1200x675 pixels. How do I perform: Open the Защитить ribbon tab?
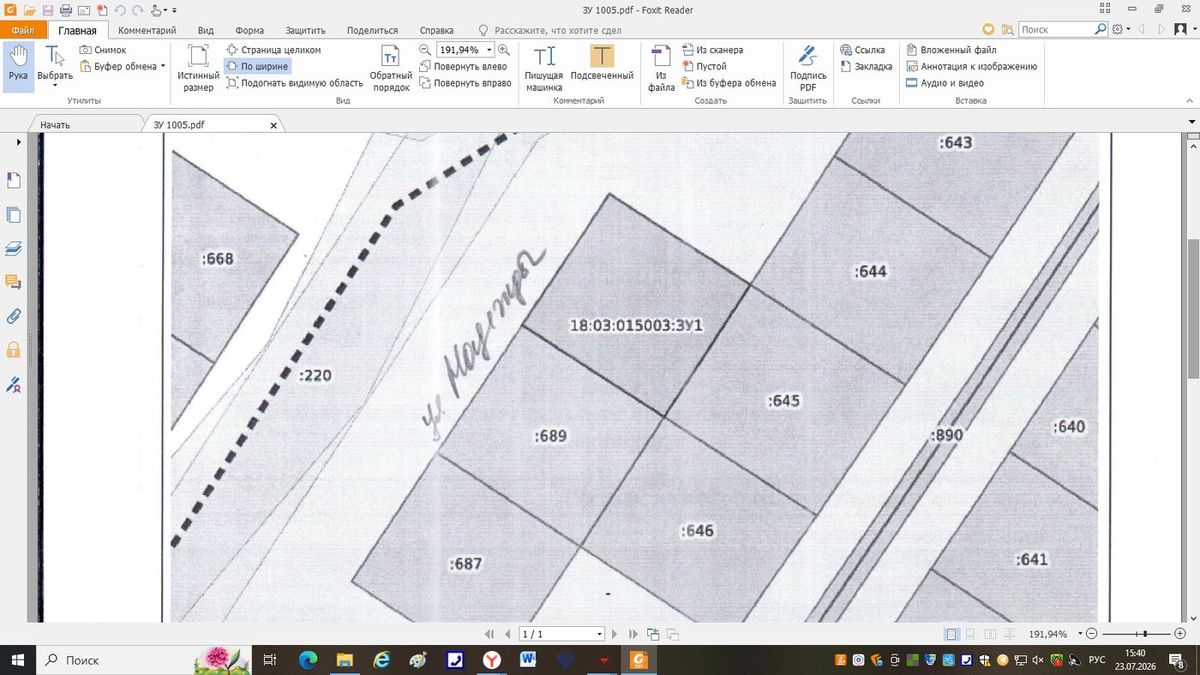pyautogui.click(x=305, y=30)
